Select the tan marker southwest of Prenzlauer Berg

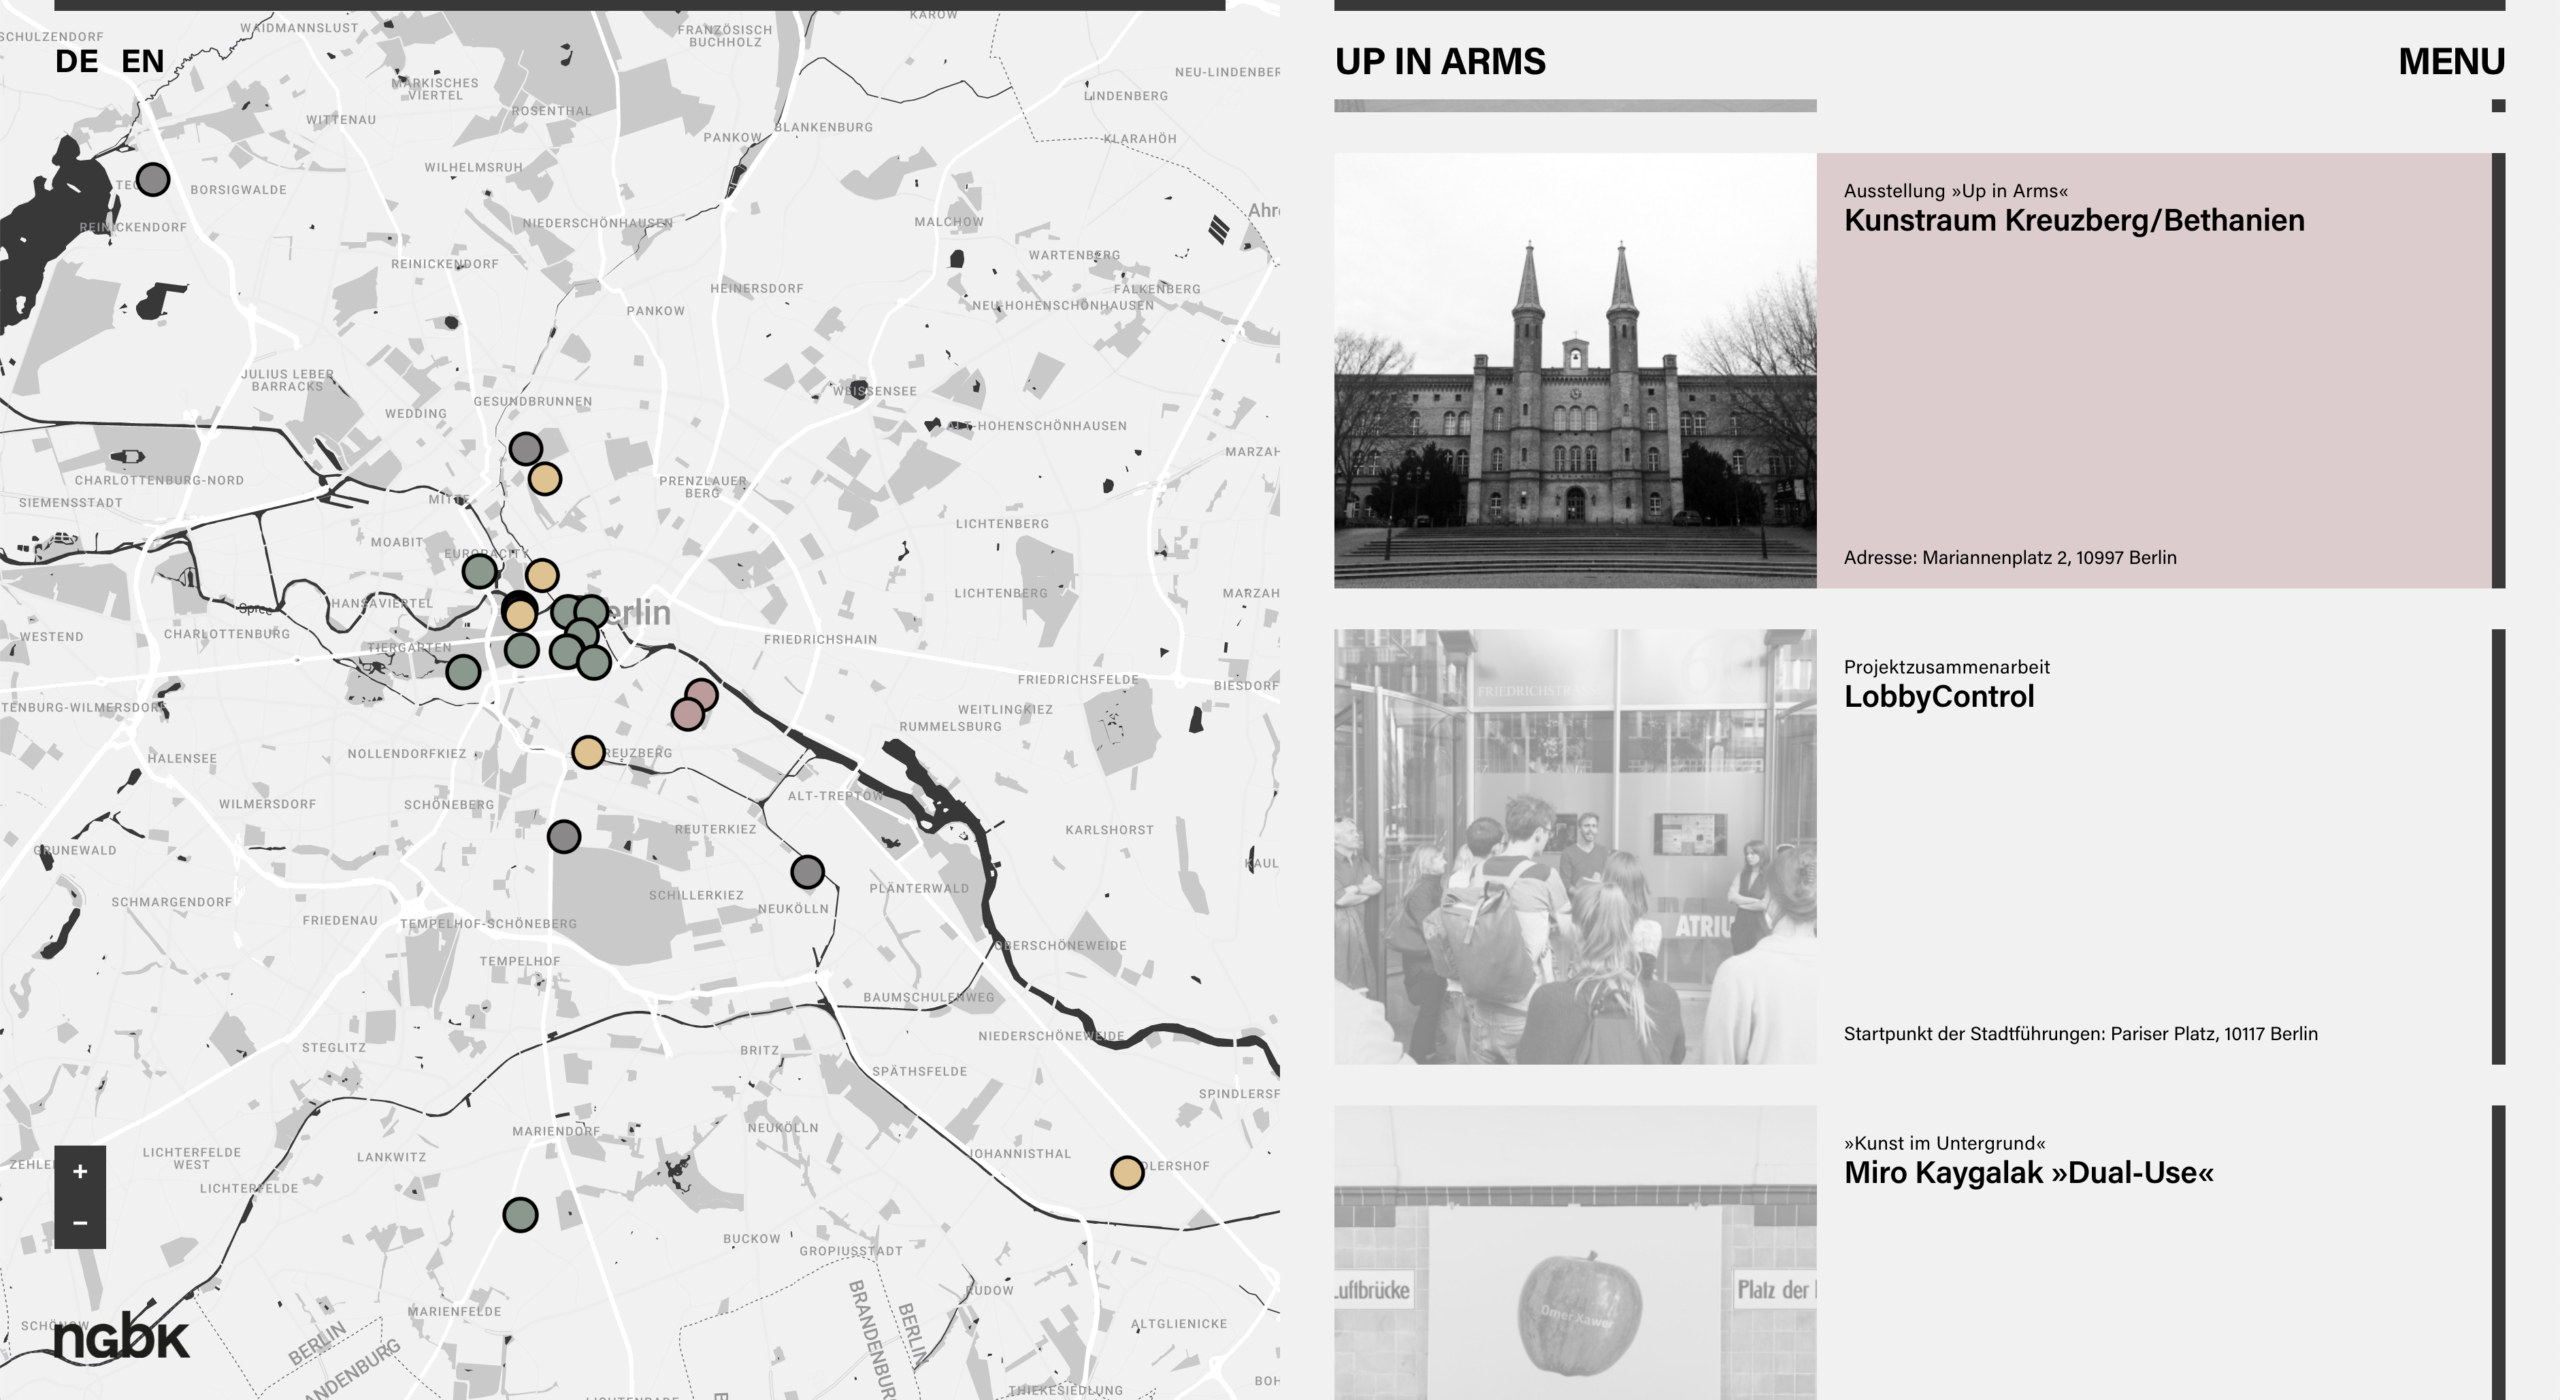545,479
